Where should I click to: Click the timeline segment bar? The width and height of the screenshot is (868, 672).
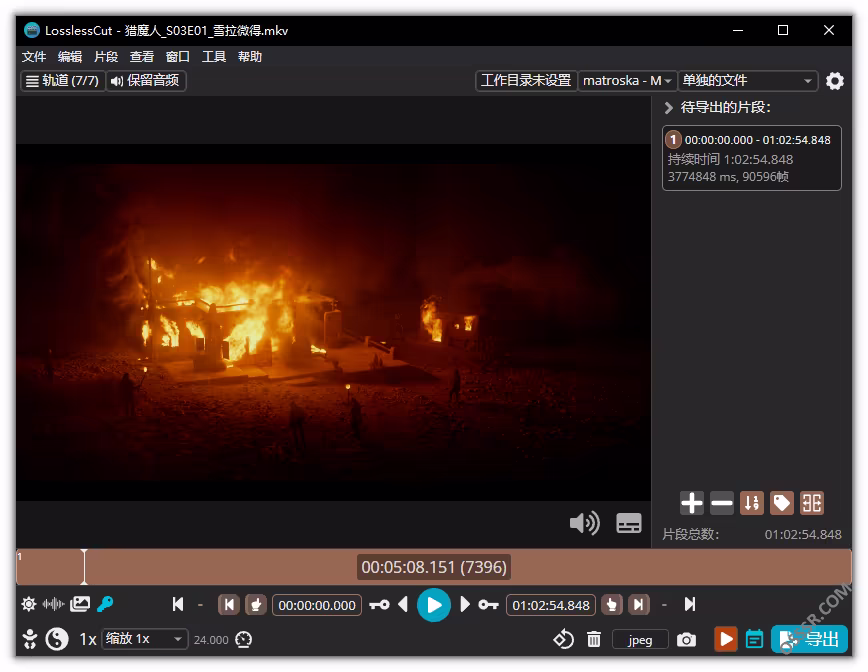point(433,567)
